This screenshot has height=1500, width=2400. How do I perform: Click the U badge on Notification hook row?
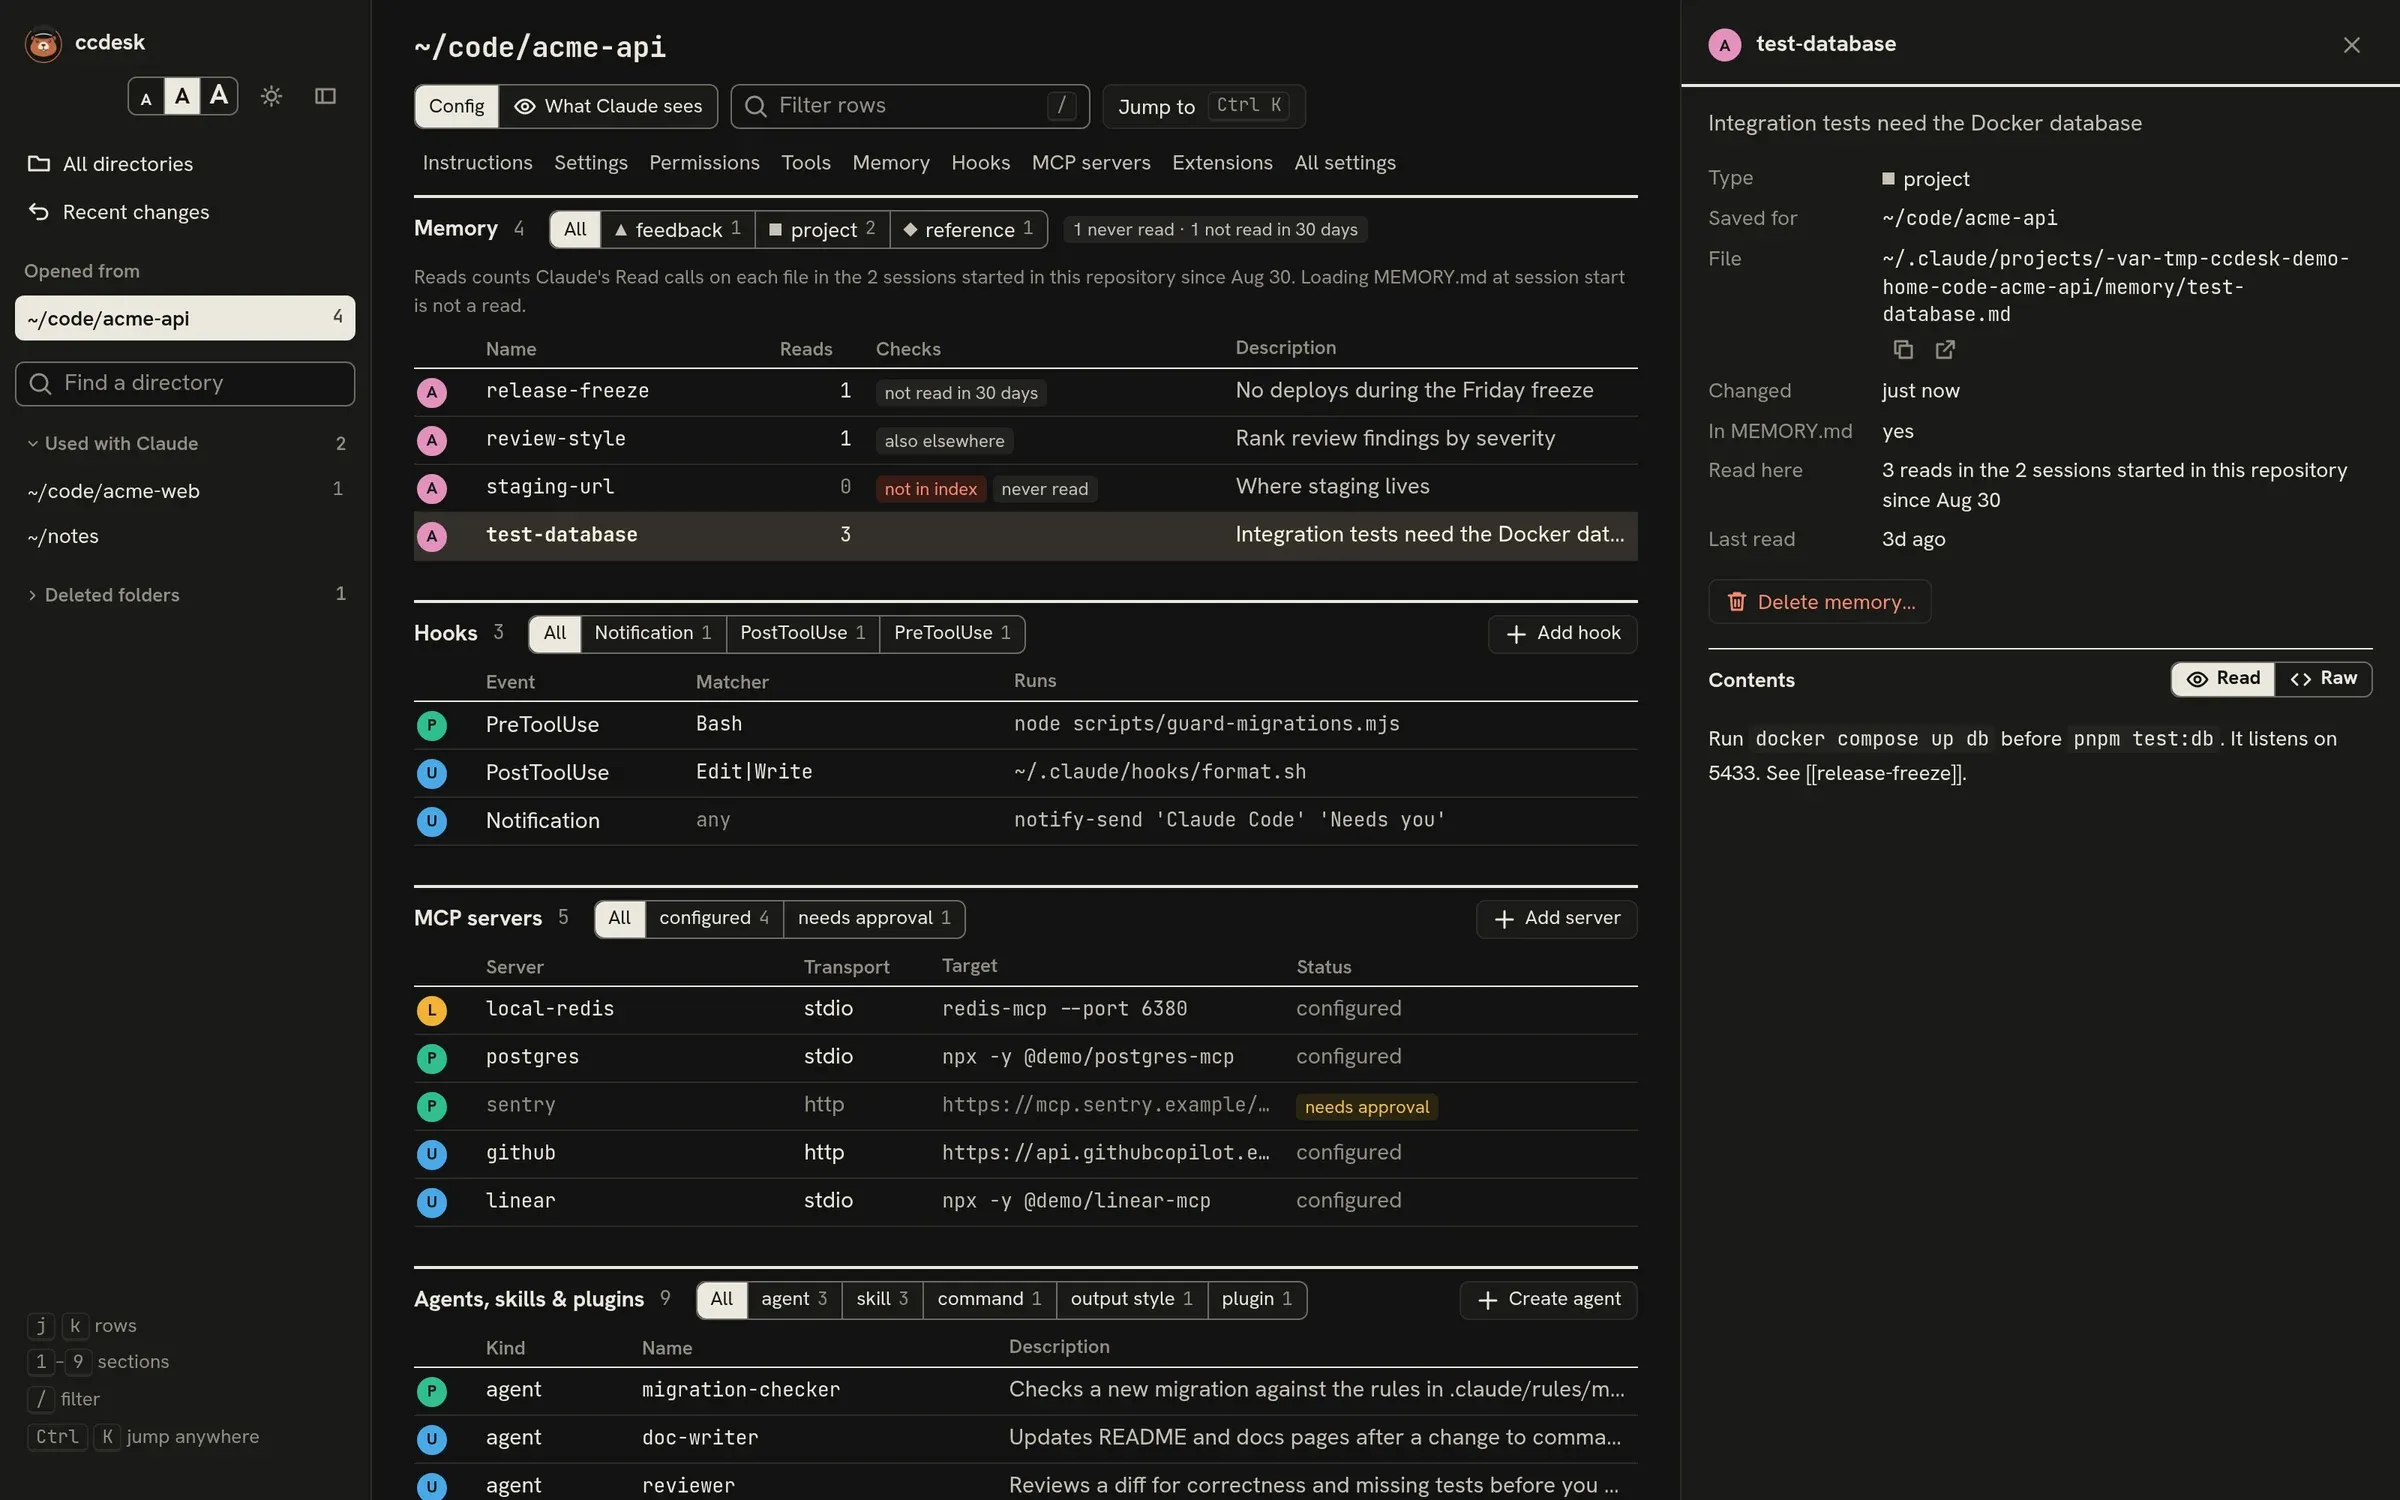click(432, 821)
